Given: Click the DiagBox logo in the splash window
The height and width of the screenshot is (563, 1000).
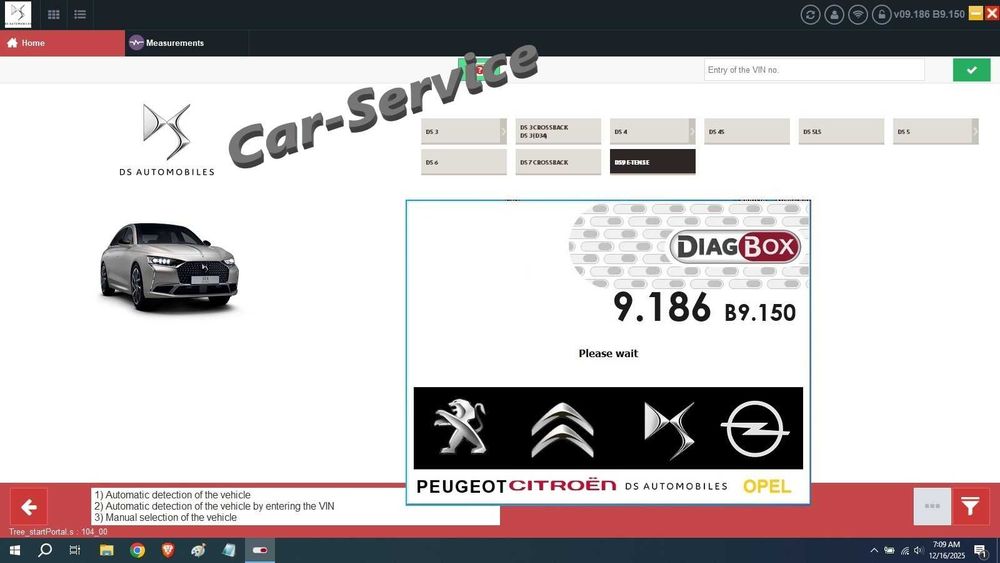Looking at the screenshot, I should [735, 246].
